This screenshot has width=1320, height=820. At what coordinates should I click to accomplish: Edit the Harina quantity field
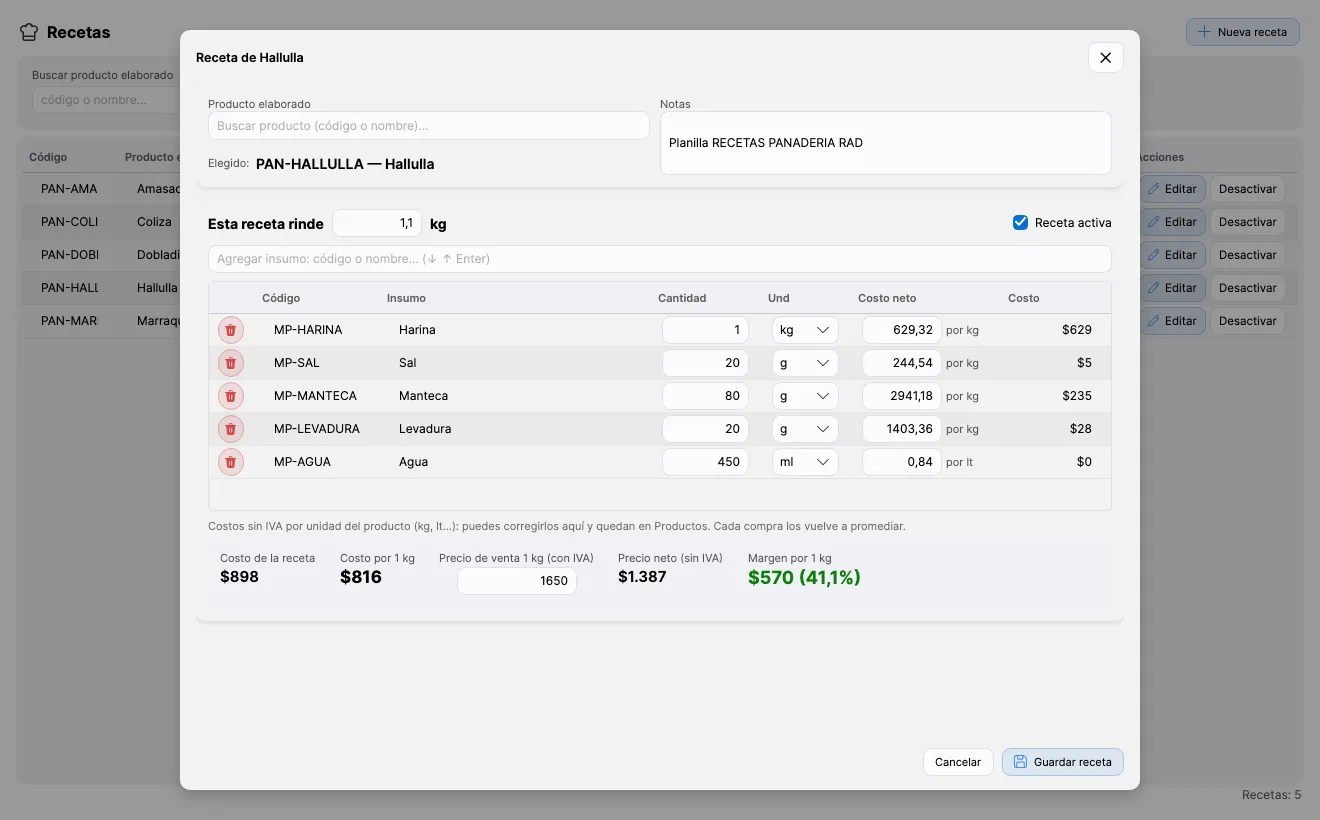[705, 330]
